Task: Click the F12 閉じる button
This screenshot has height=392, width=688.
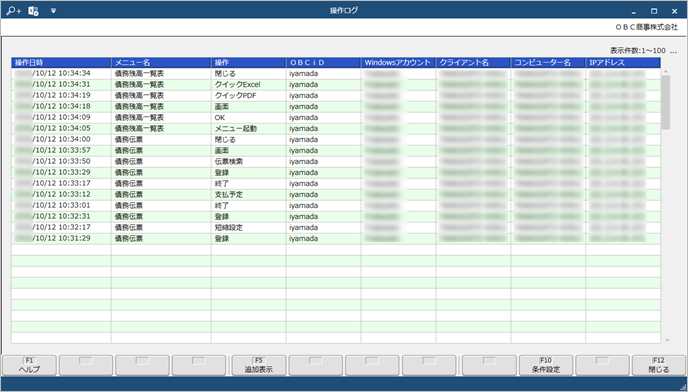Action: click(x=659, y=365)
